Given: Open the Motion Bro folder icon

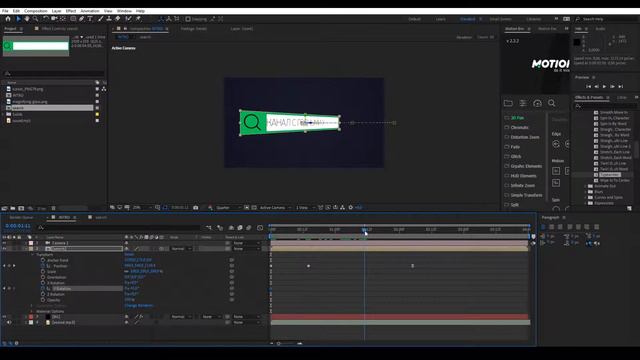Looking at the screenshot, I should [x=508, y=103].
